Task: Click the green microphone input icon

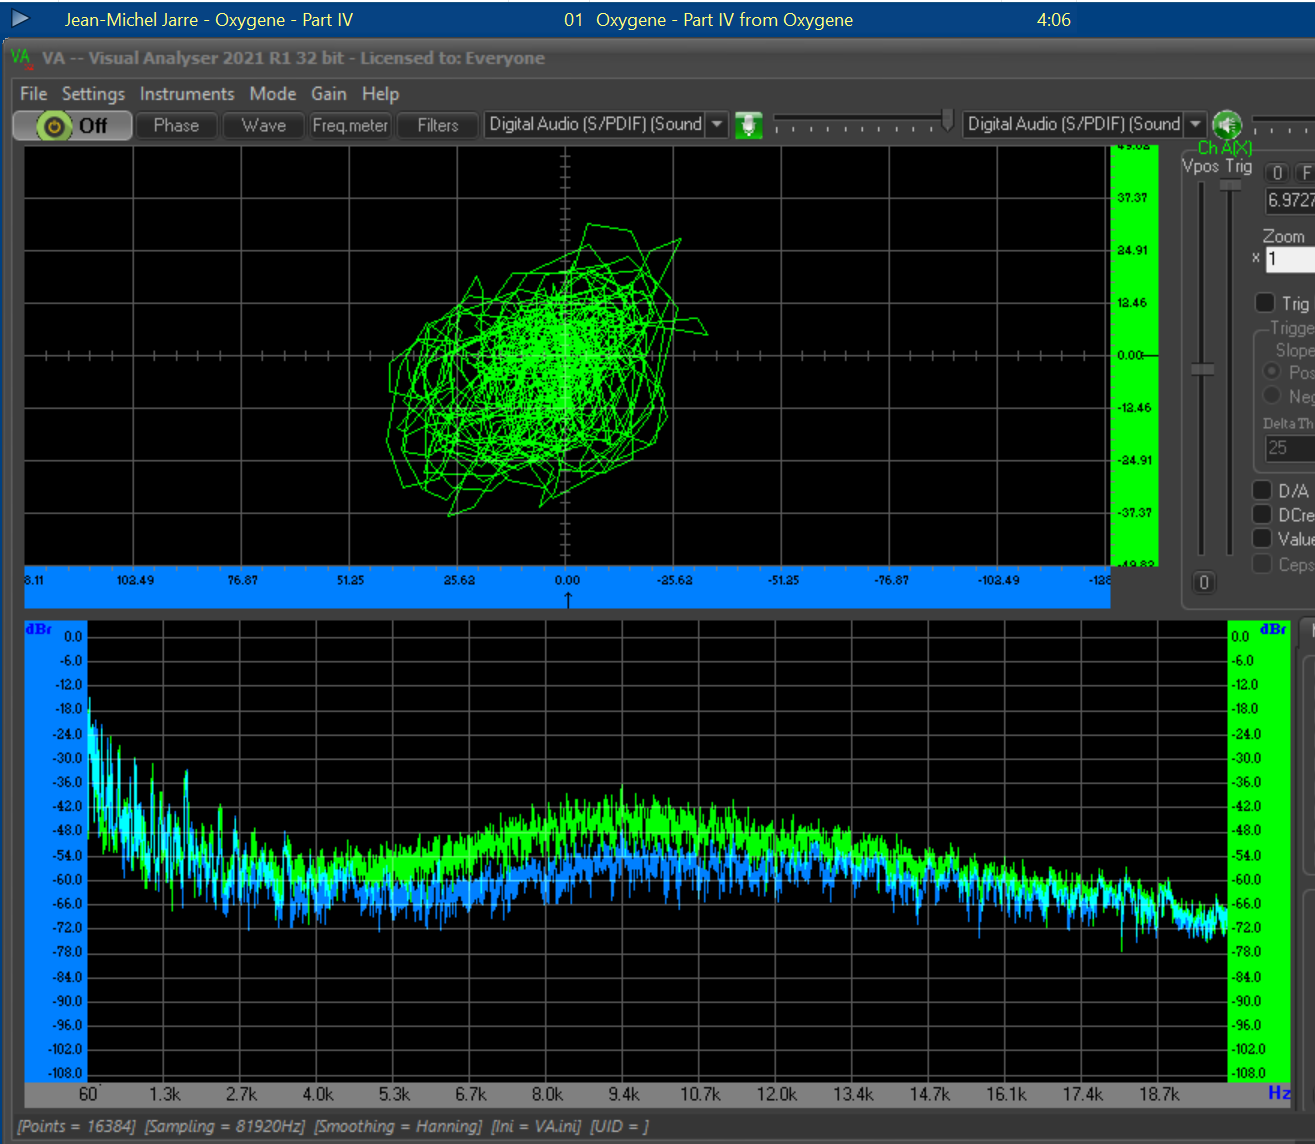Action: point(748,125)
